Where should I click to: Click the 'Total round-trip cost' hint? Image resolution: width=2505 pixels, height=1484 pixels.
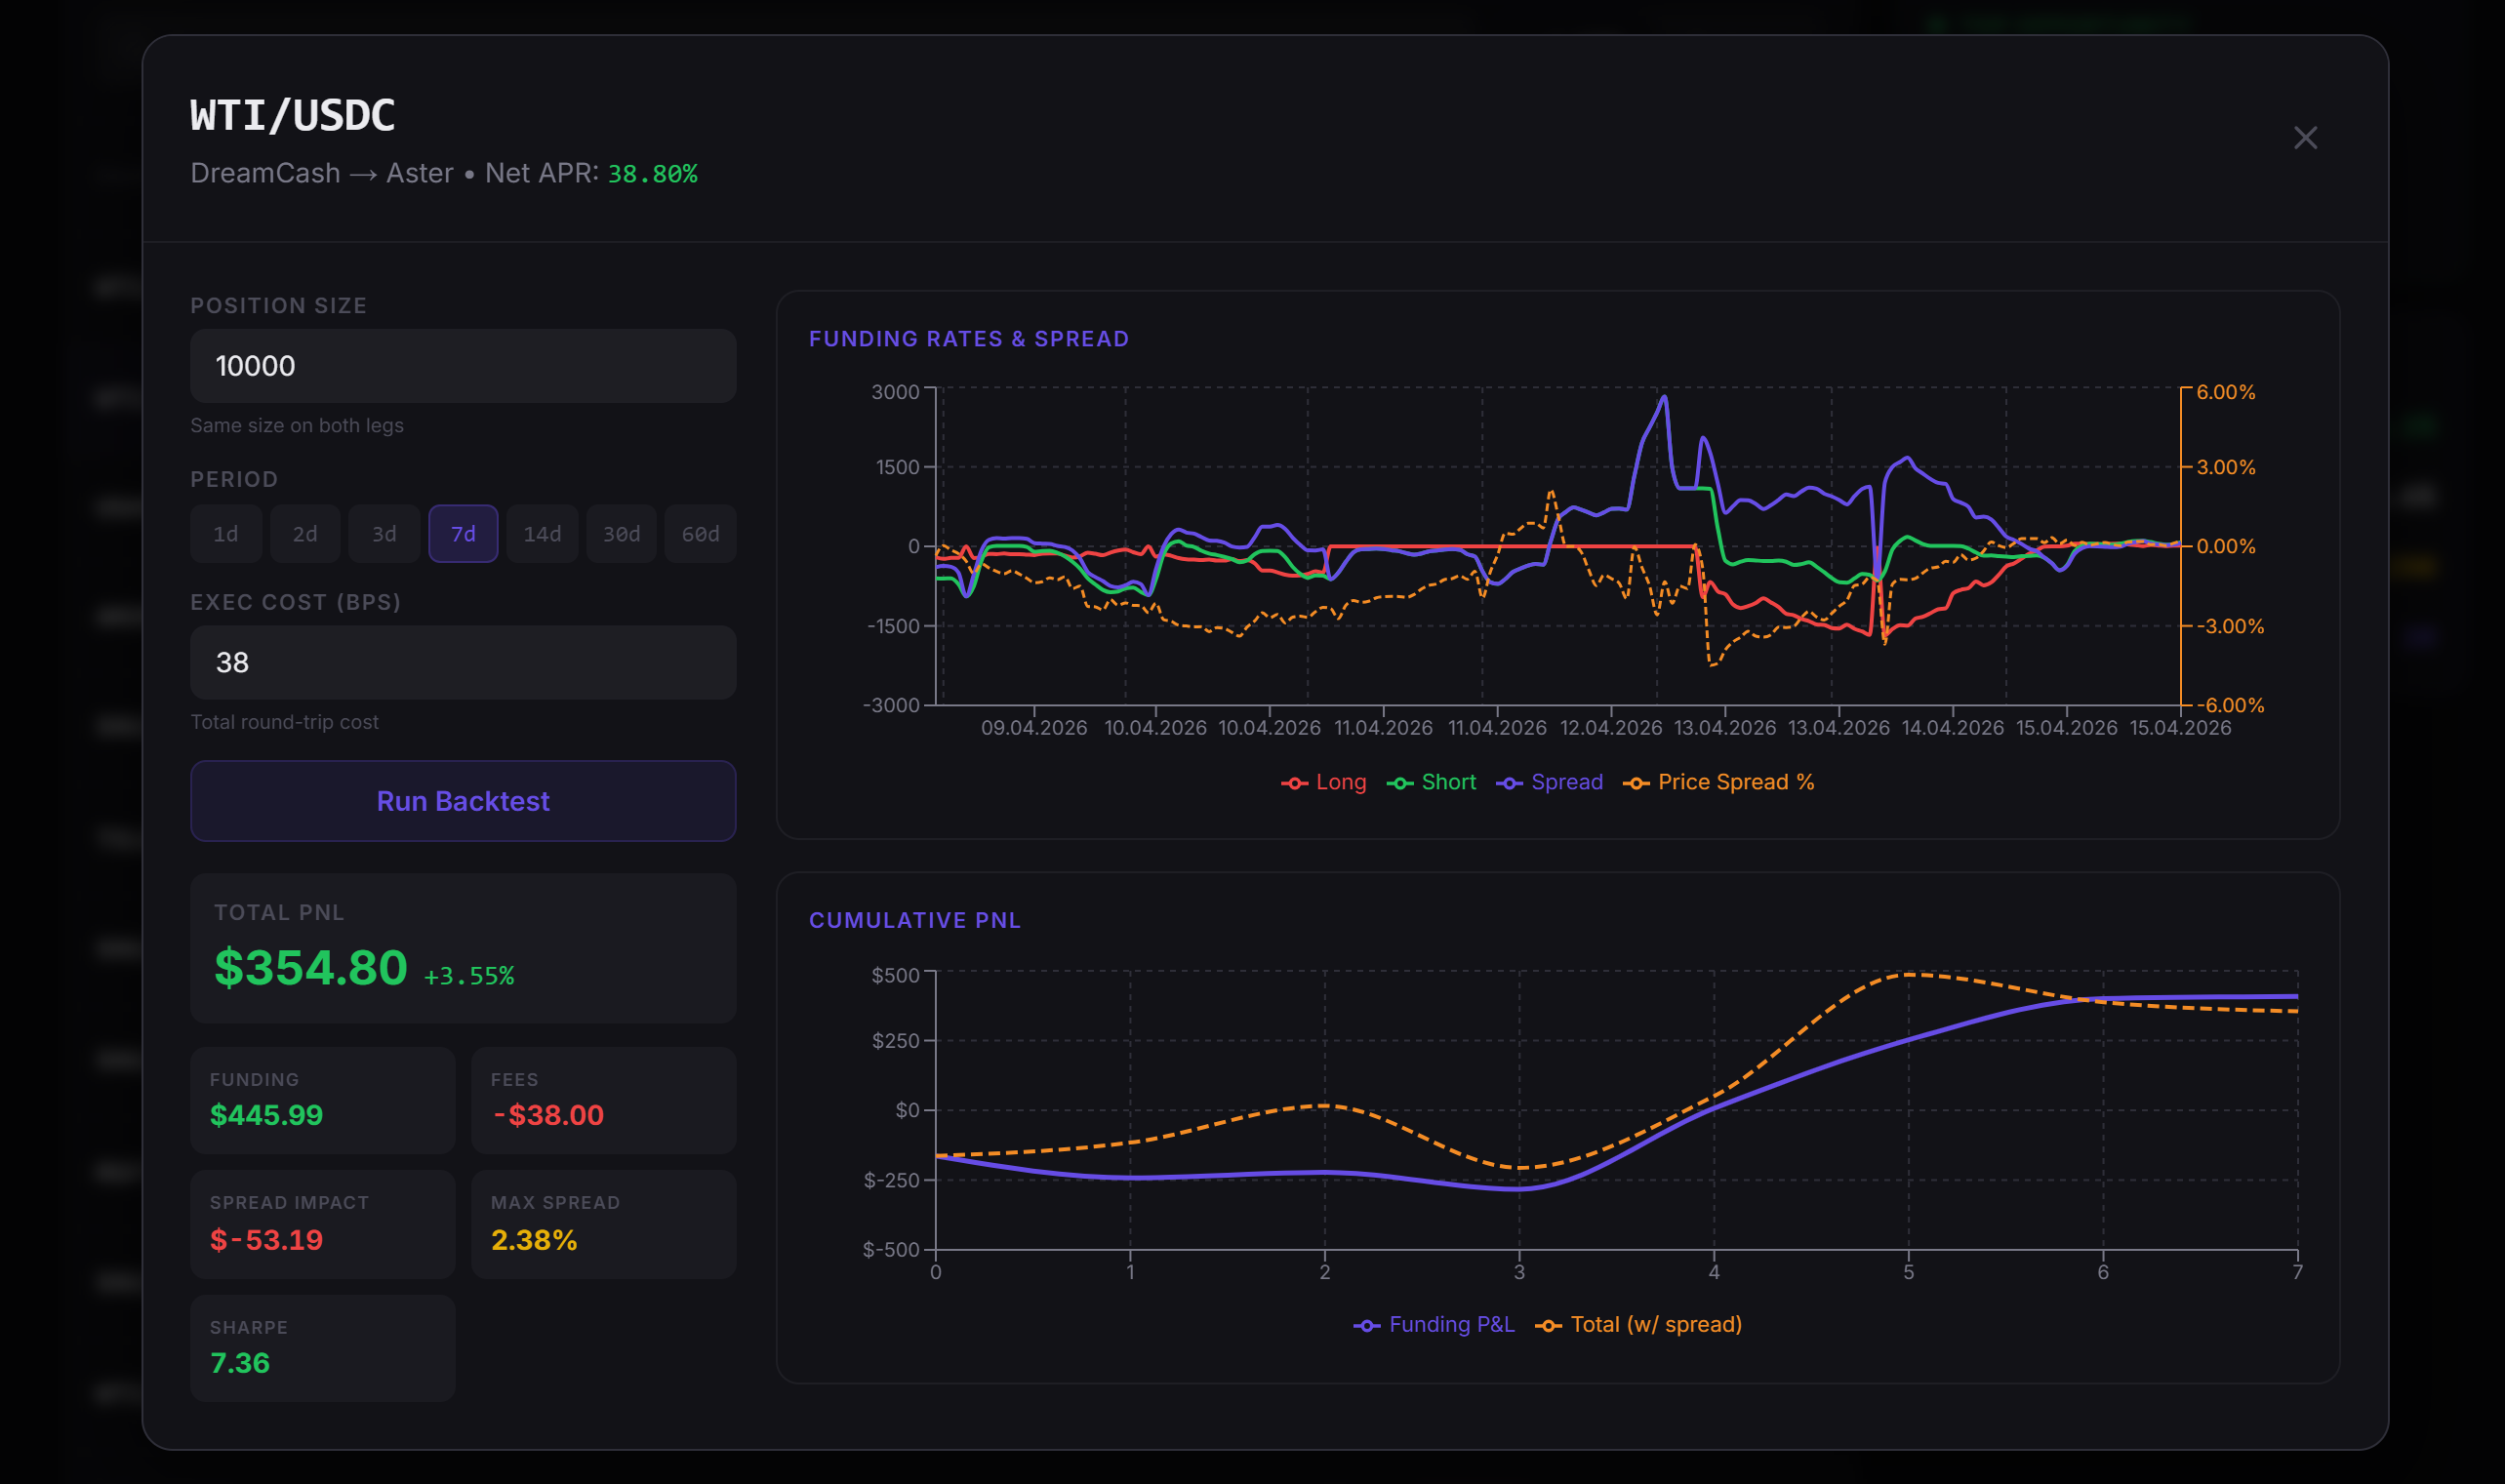(x=285, y=722)
